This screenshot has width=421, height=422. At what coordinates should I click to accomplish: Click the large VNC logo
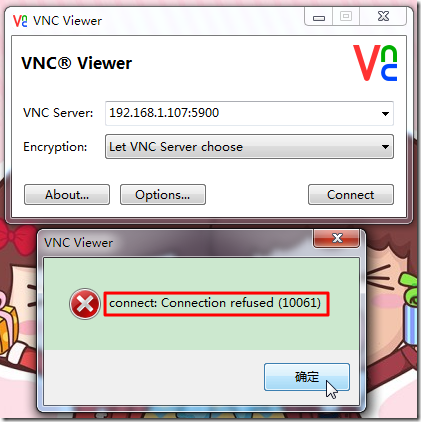pos(375,63)
